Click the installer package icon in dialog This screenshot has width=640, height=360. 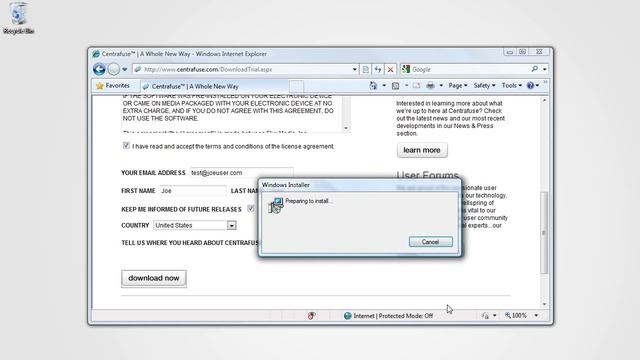[276, 205]
